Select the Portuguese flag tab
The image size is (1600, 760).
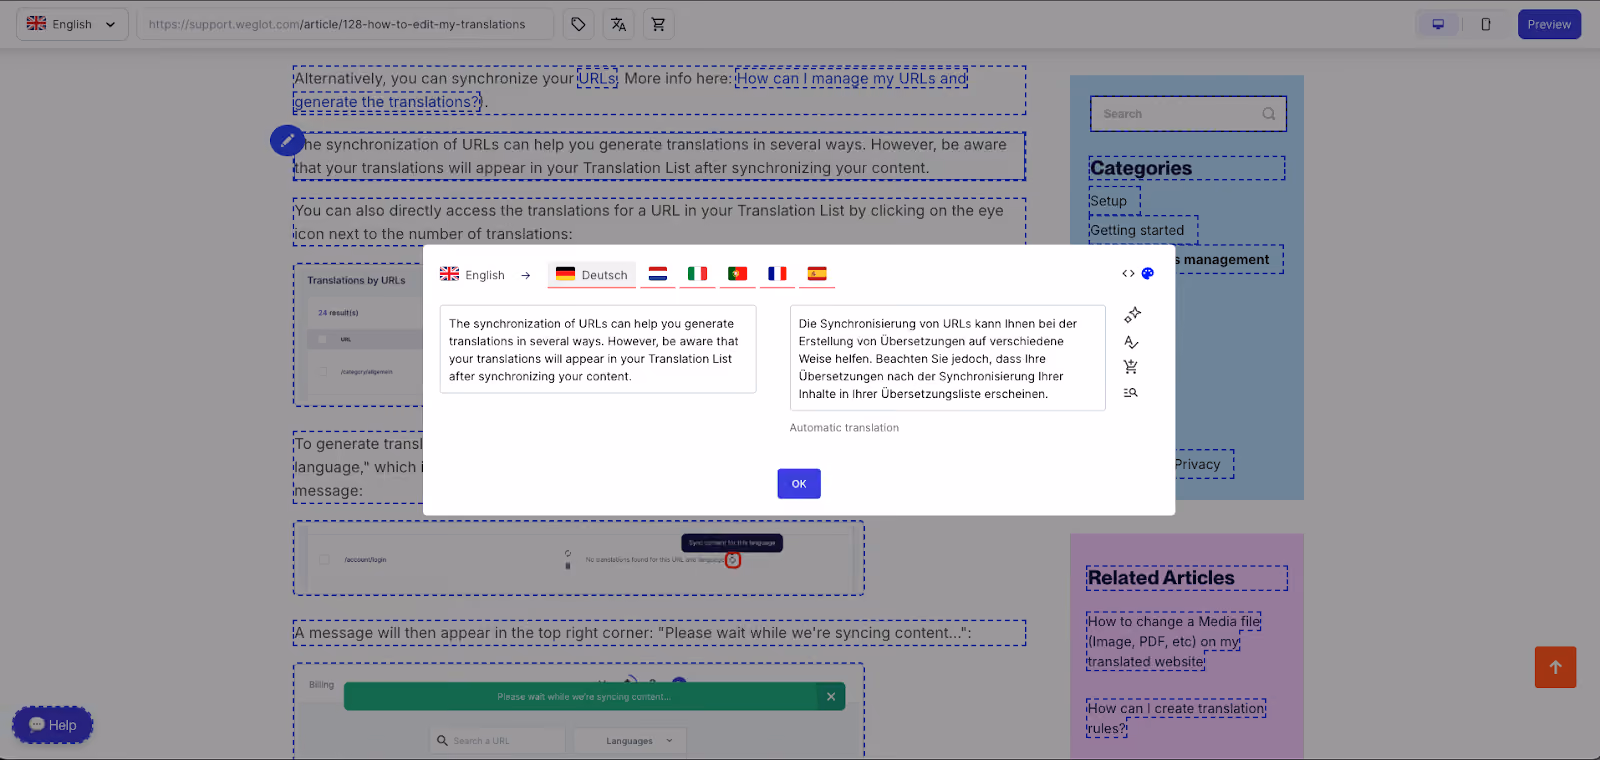tap(737, 274)
